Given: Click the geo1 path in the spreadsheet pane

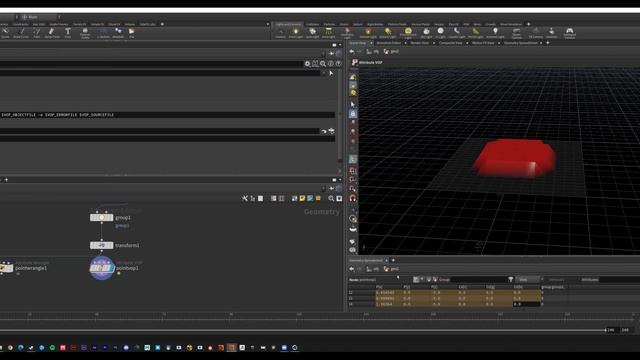Looking at the screenshot, I should 391,269.
